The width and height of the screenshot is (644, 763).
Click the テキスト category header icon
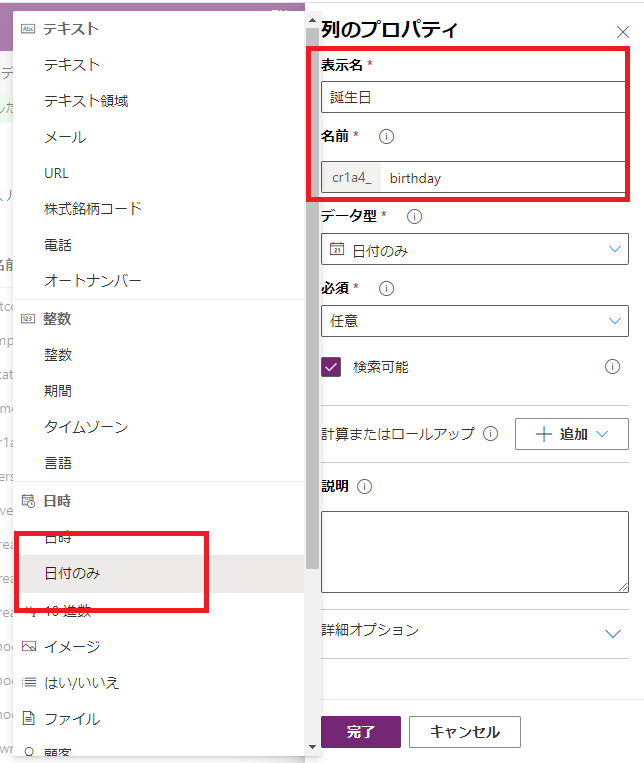pyautogui.click(x=28, y=29)
